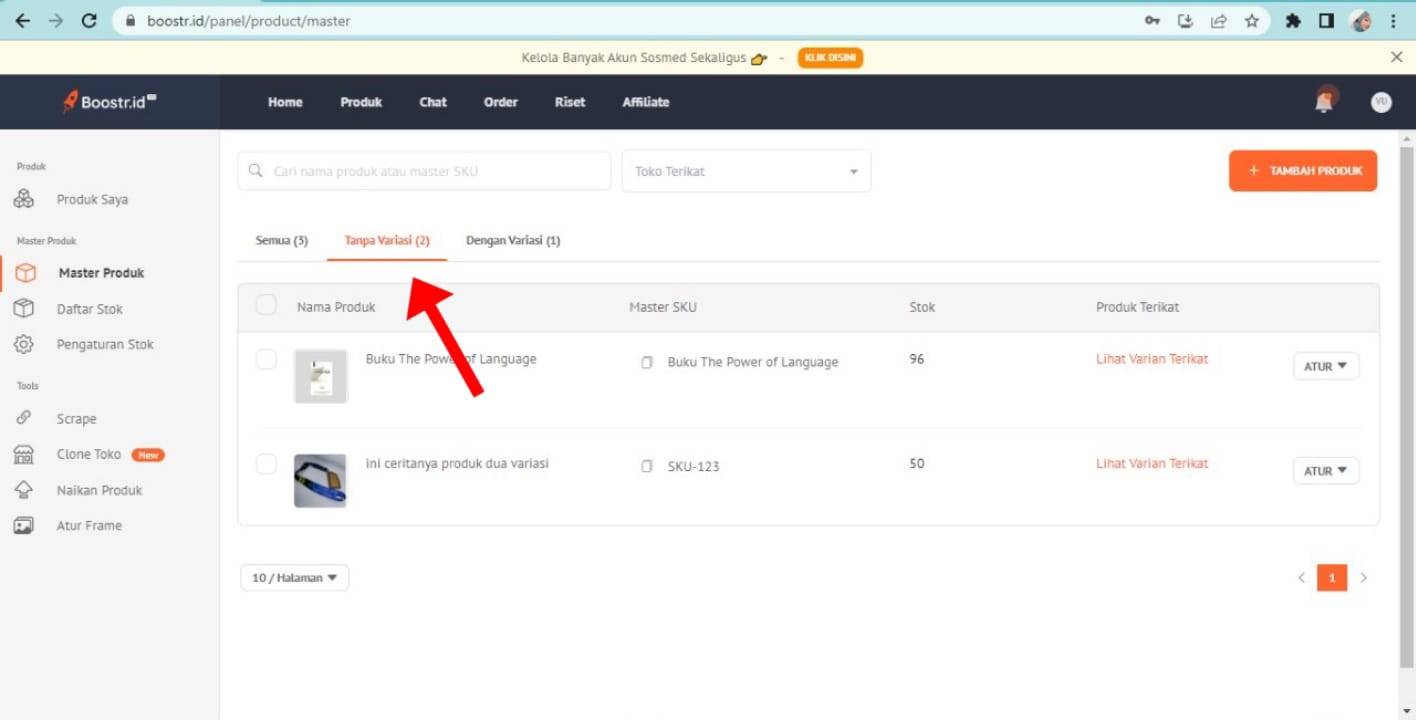Screen dimensions: 1416x720
Task: Tick the select-all checkbox in table header
Action: [x=266, y=305]
